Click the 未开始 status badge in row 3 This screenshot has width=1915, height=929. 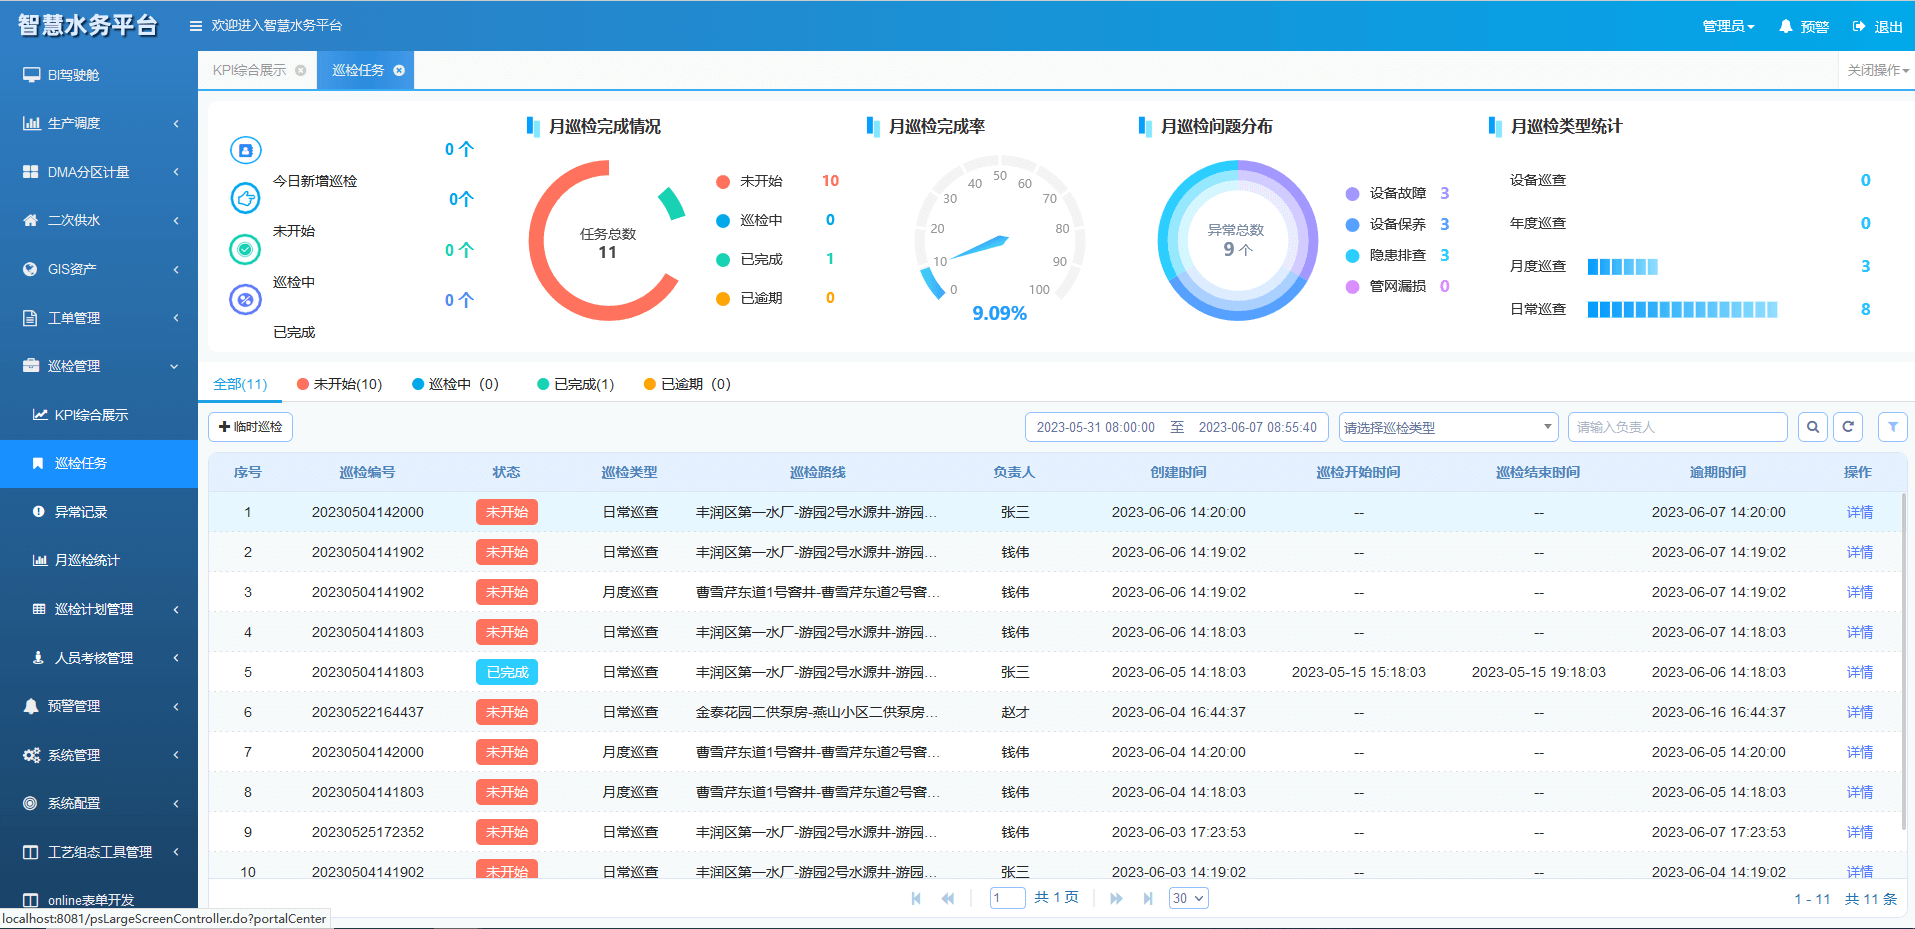pos(507,592)
